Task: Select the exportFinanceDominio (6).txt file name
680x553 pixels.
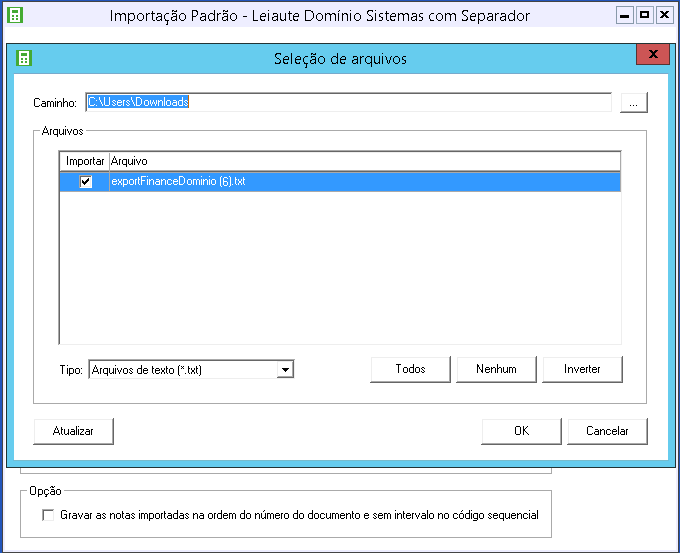Action: 178,182
